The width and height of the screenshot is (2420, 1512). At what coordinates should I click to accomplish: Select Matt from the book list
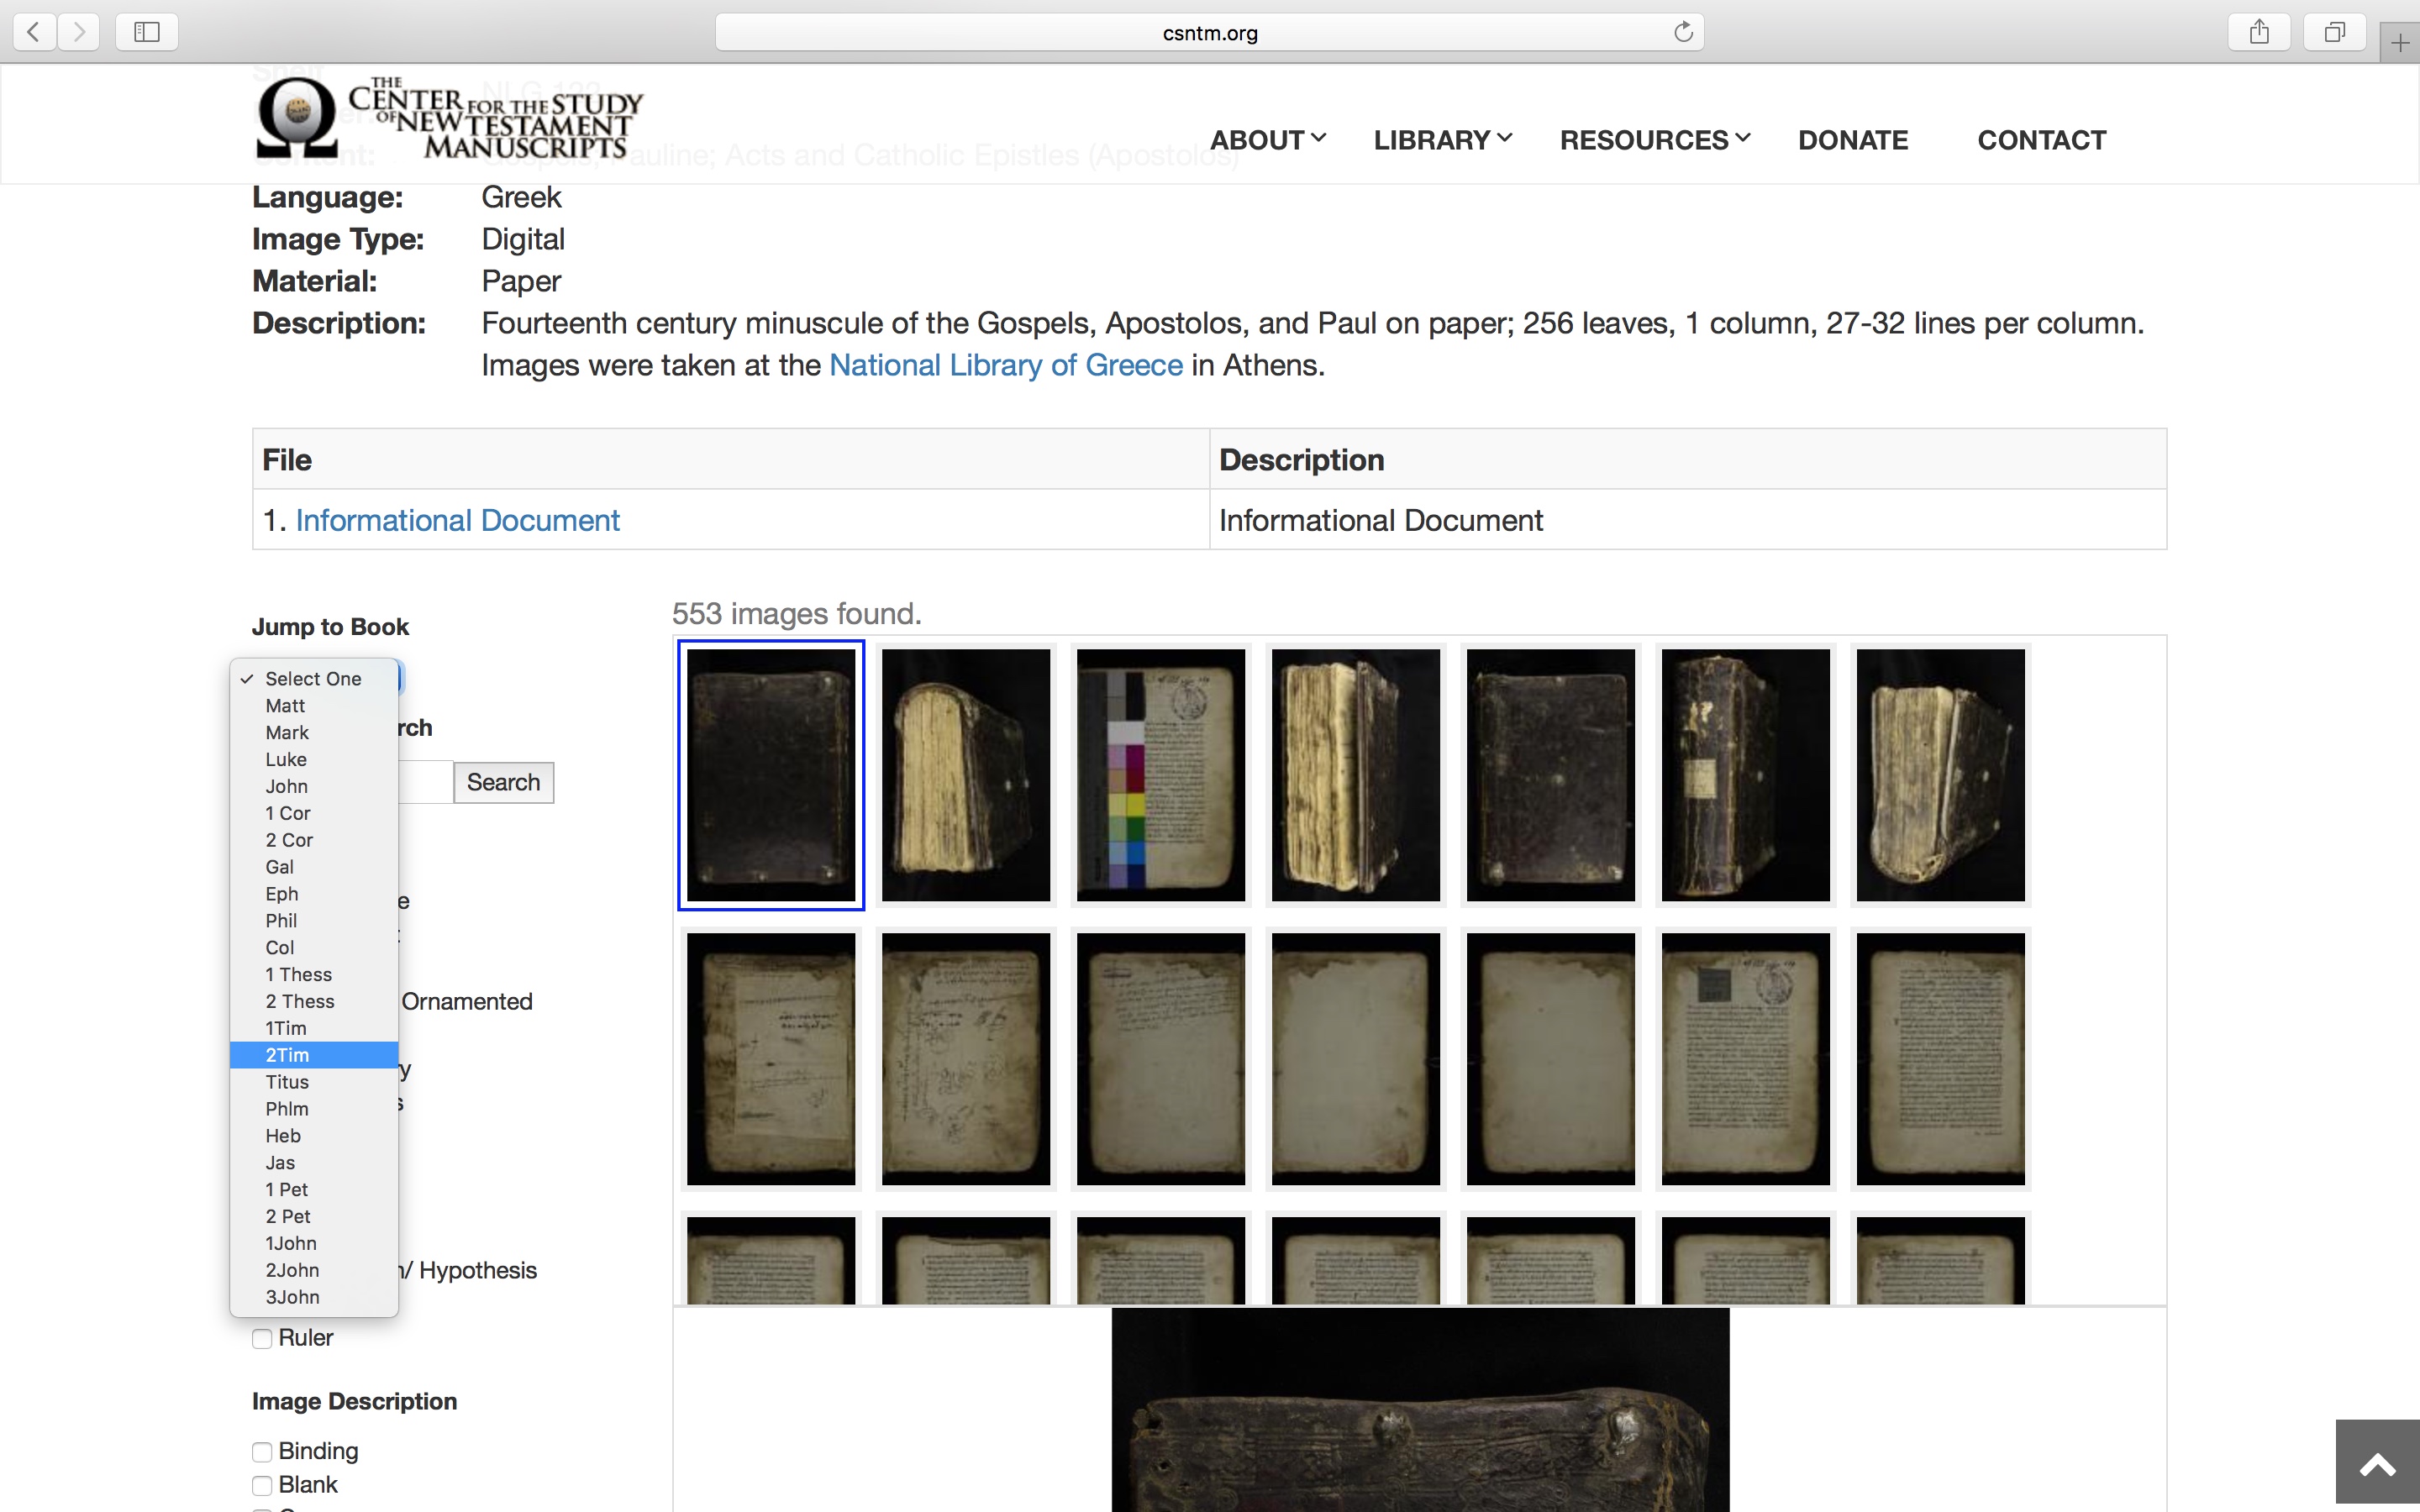314,705
